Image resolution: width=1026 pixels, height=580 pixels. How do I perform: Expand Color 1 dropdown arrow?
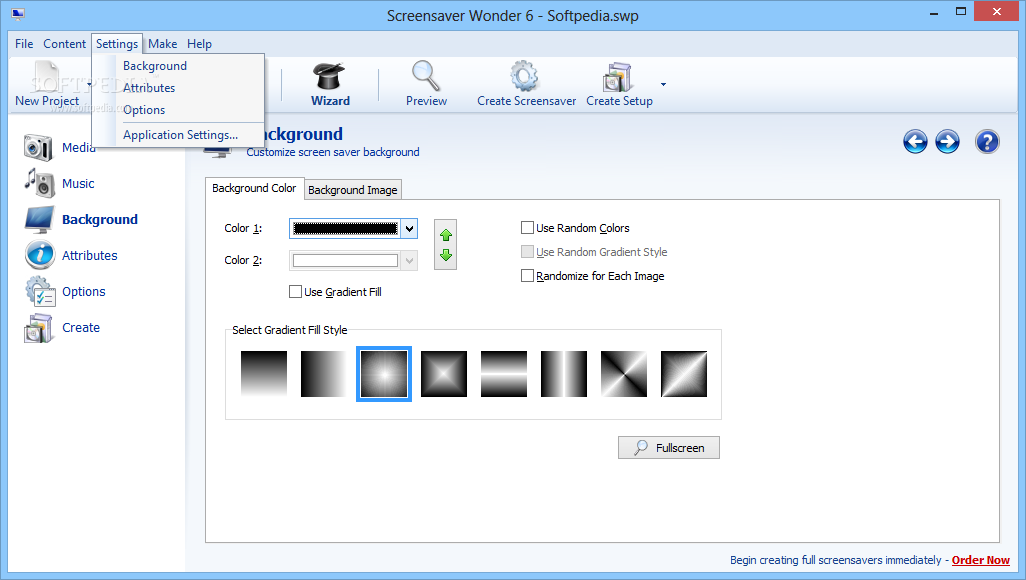tap(409, 228)
